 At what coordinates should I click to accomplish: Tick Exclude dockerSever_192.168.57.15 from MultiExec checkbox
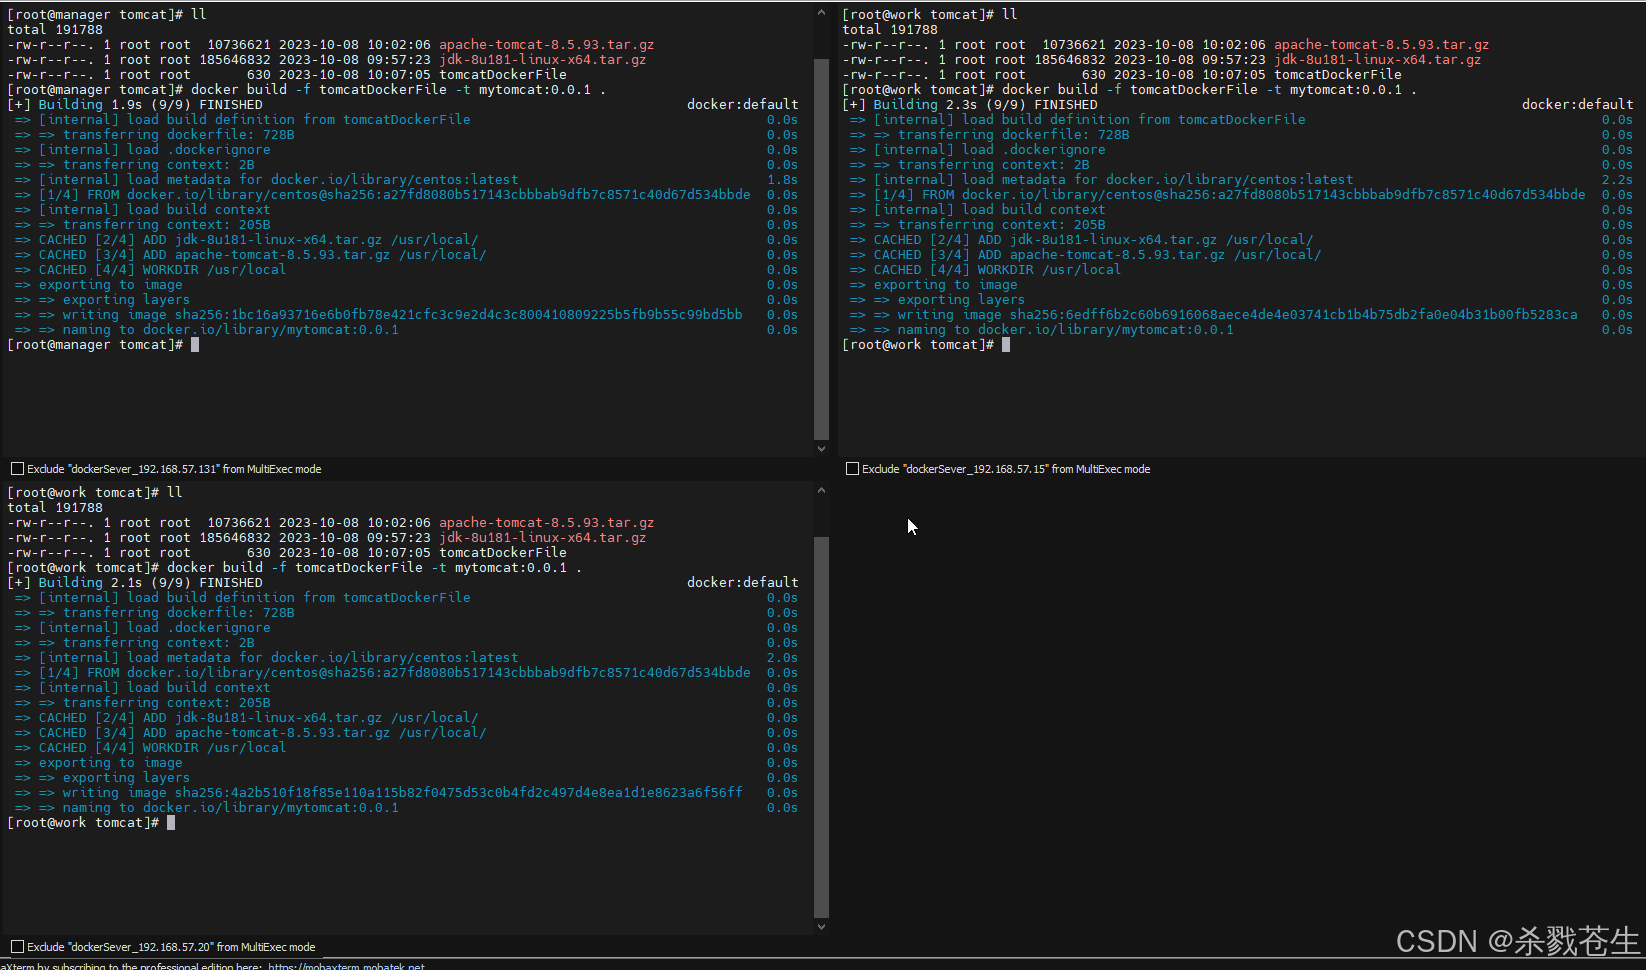[852, 469]
